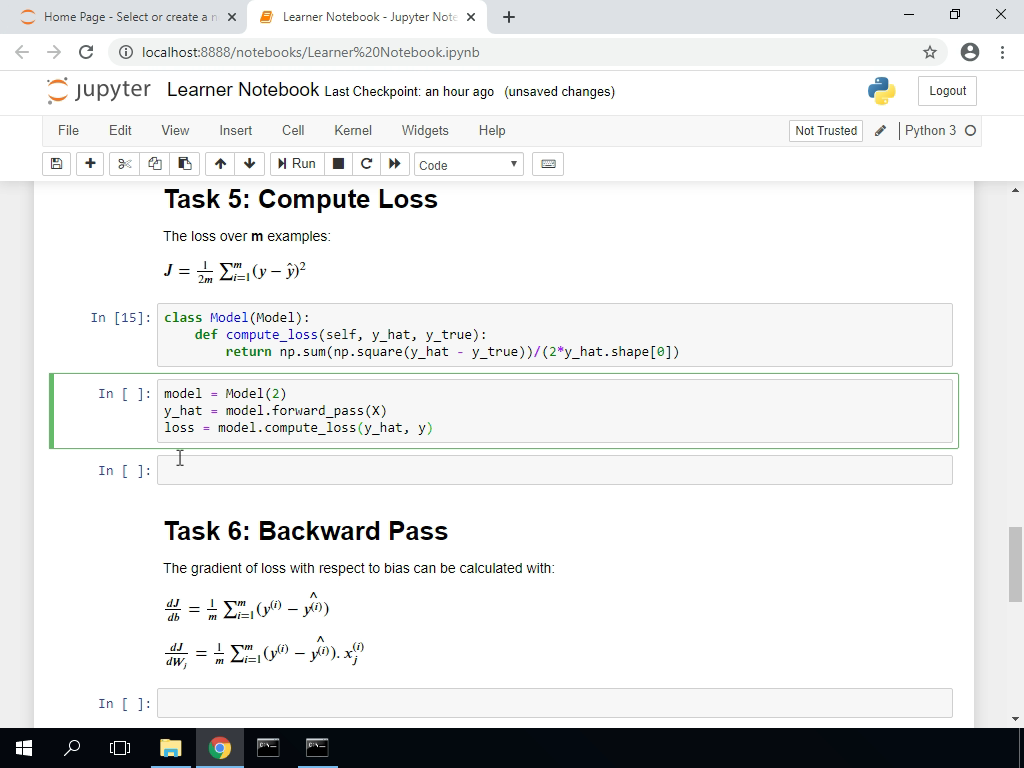Screen dimensions: 1024x768
Task: Run the selected cell
Action: point(296,164)
